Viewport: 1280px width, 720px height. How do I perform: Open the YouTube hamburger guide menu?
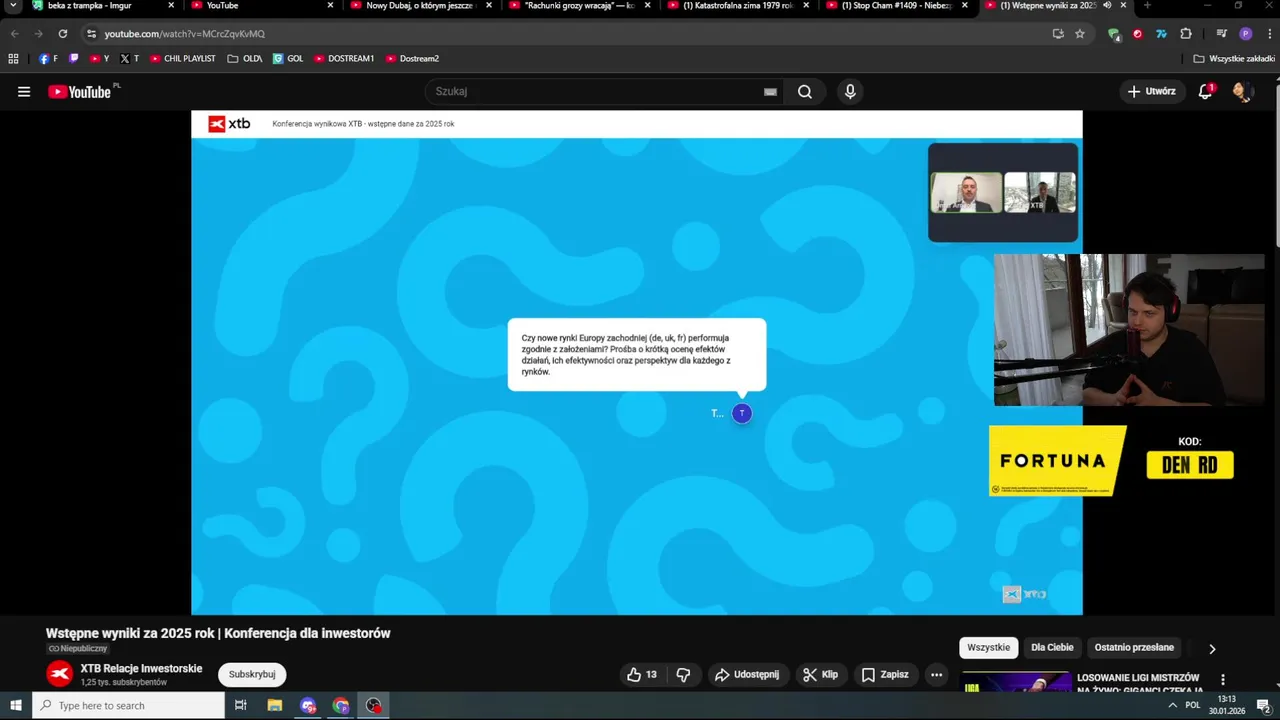pos(24,92)
